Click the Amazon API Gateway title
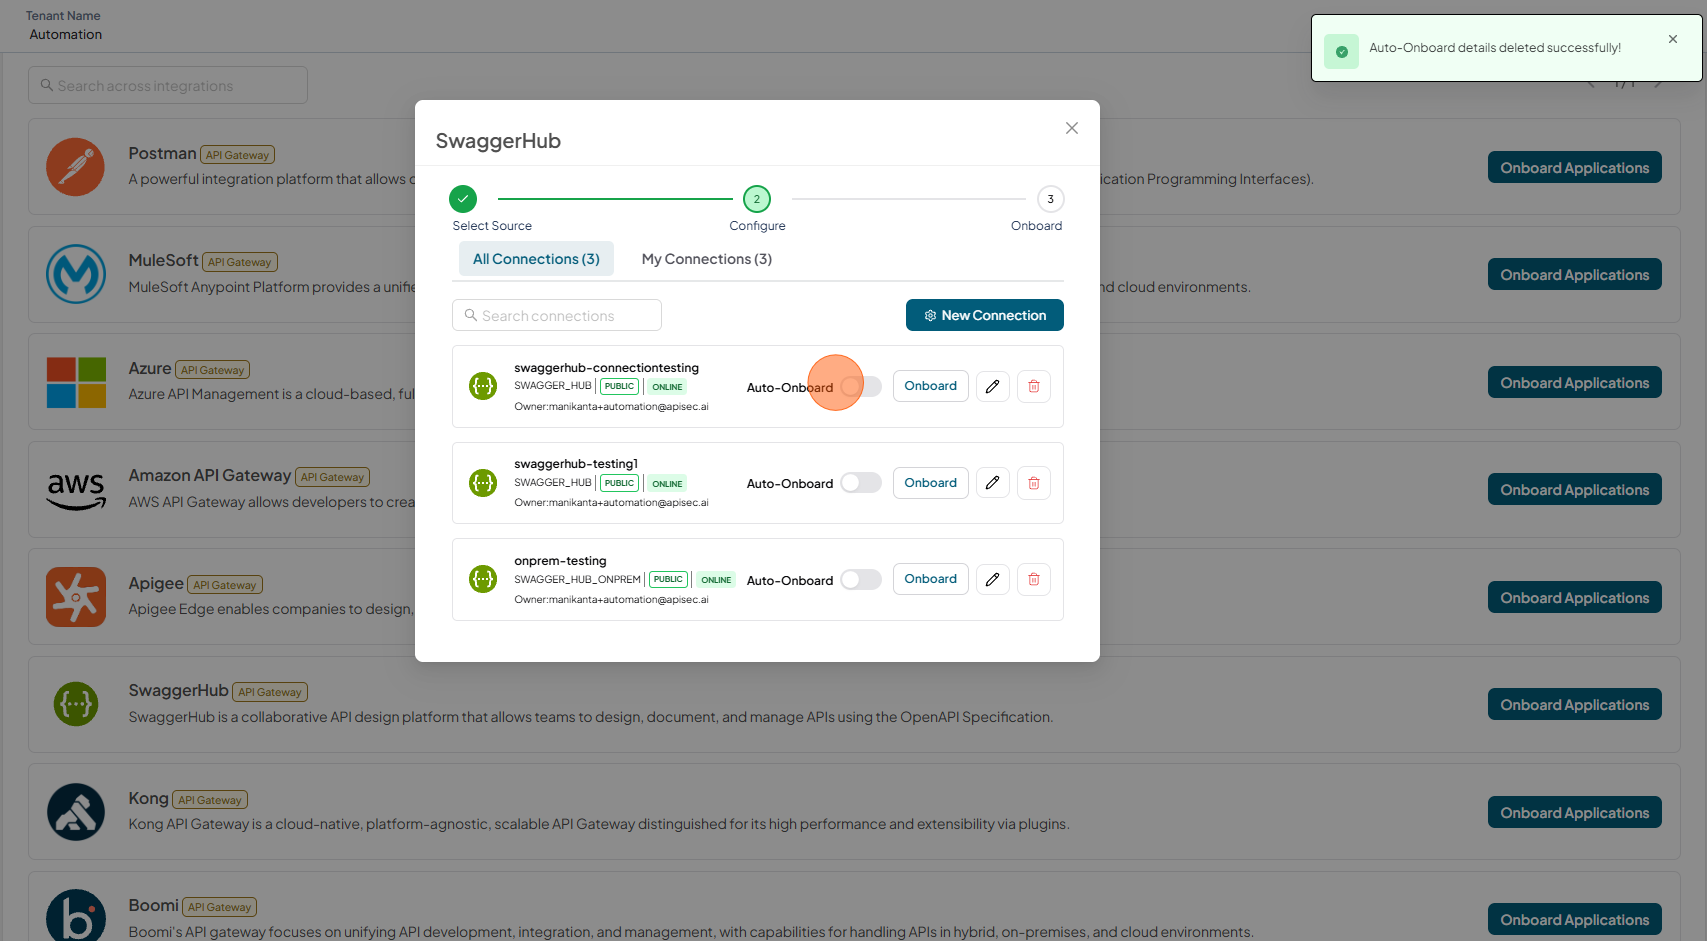 209,475
